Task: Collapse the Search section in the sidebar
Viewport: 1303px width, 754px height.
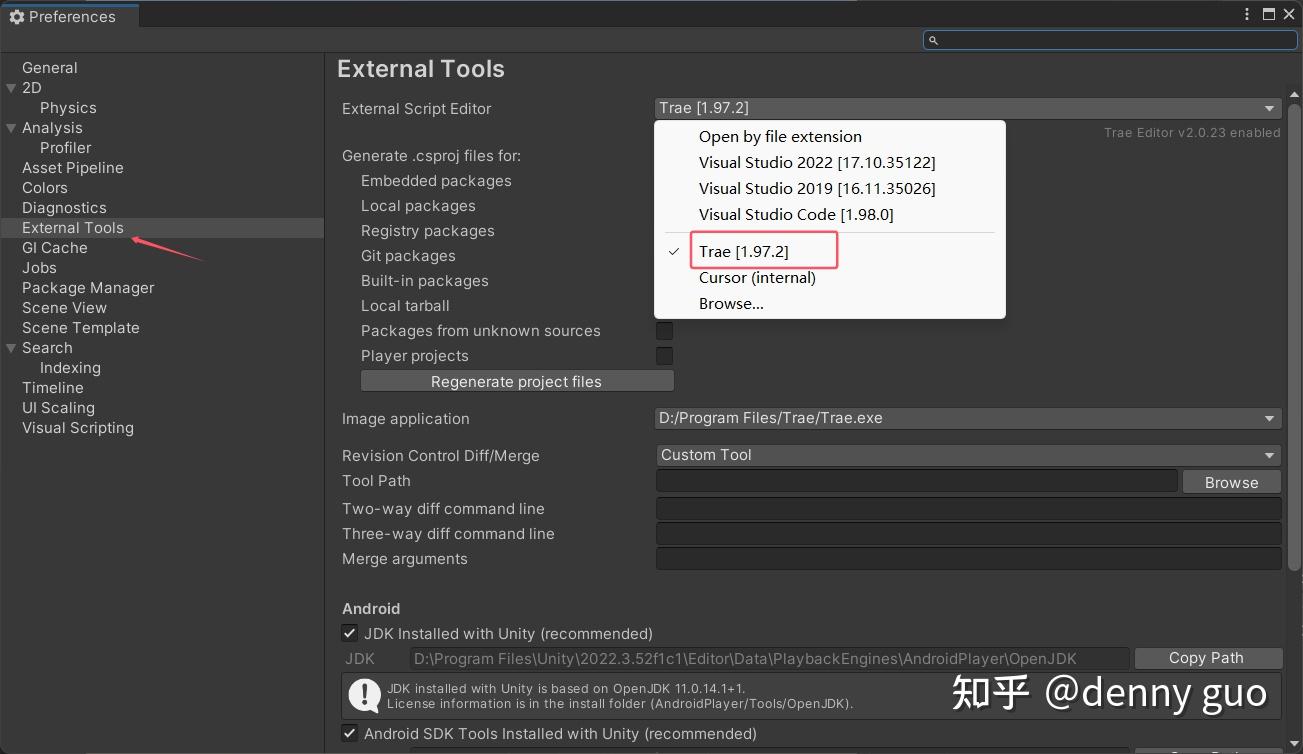Action: (x=10, y=348)
